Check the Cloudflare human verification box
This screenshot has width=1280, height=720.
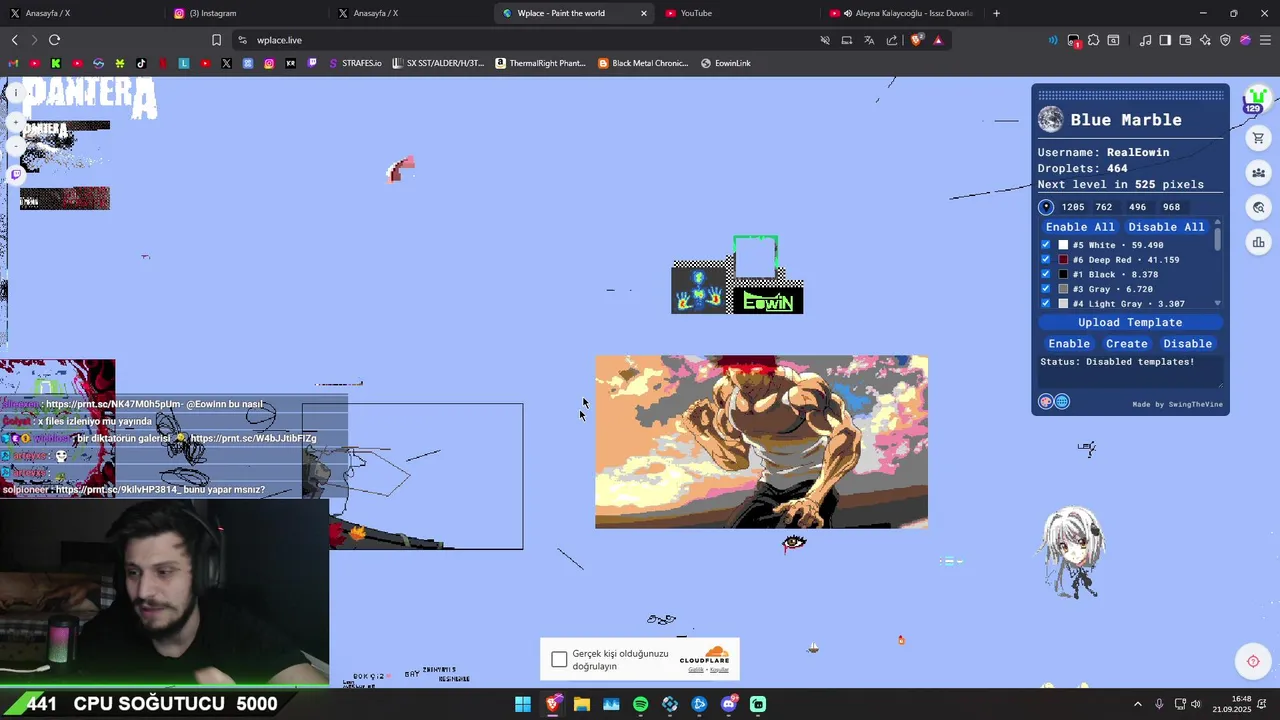coord(559,659)
